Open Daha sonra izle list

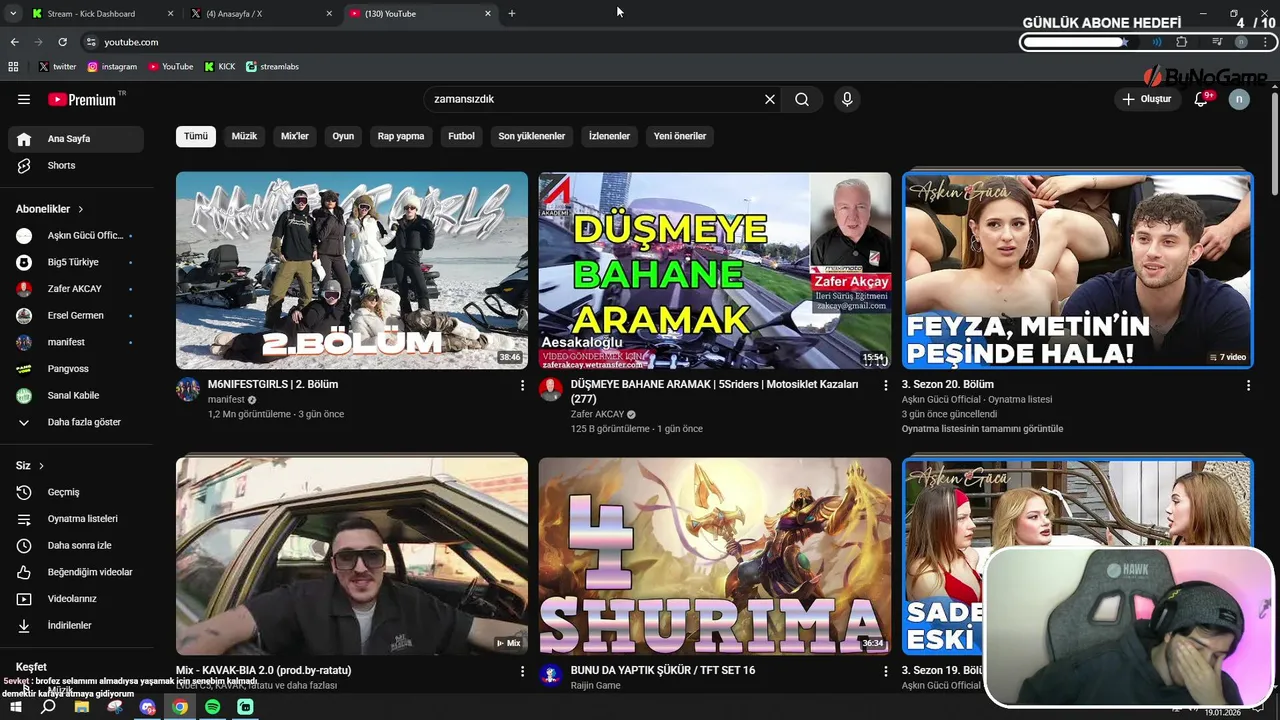(x=76, y=545)
